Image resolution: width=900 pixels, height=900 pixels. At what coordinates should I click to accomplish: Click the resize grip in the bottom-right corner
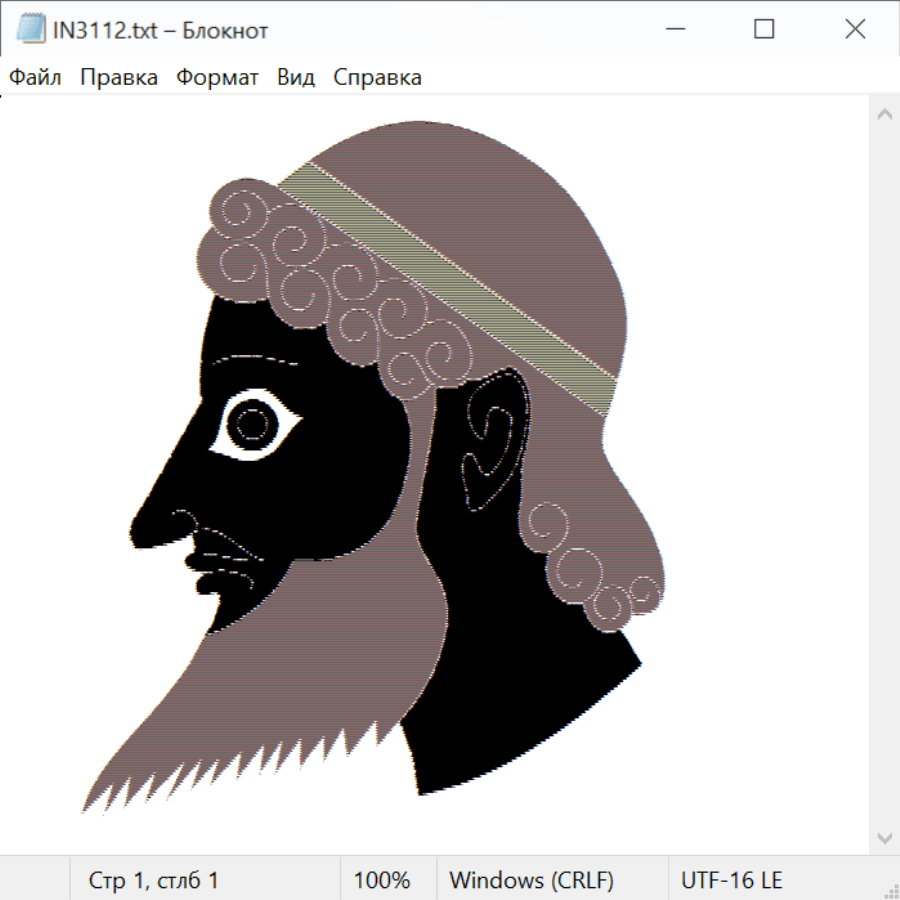click(890, 890)
